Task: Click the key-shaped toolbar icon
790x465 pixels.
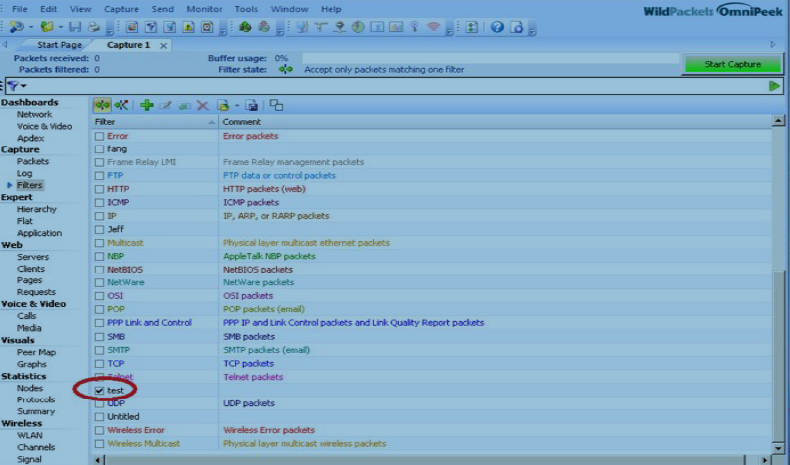Action: point(415,27)
